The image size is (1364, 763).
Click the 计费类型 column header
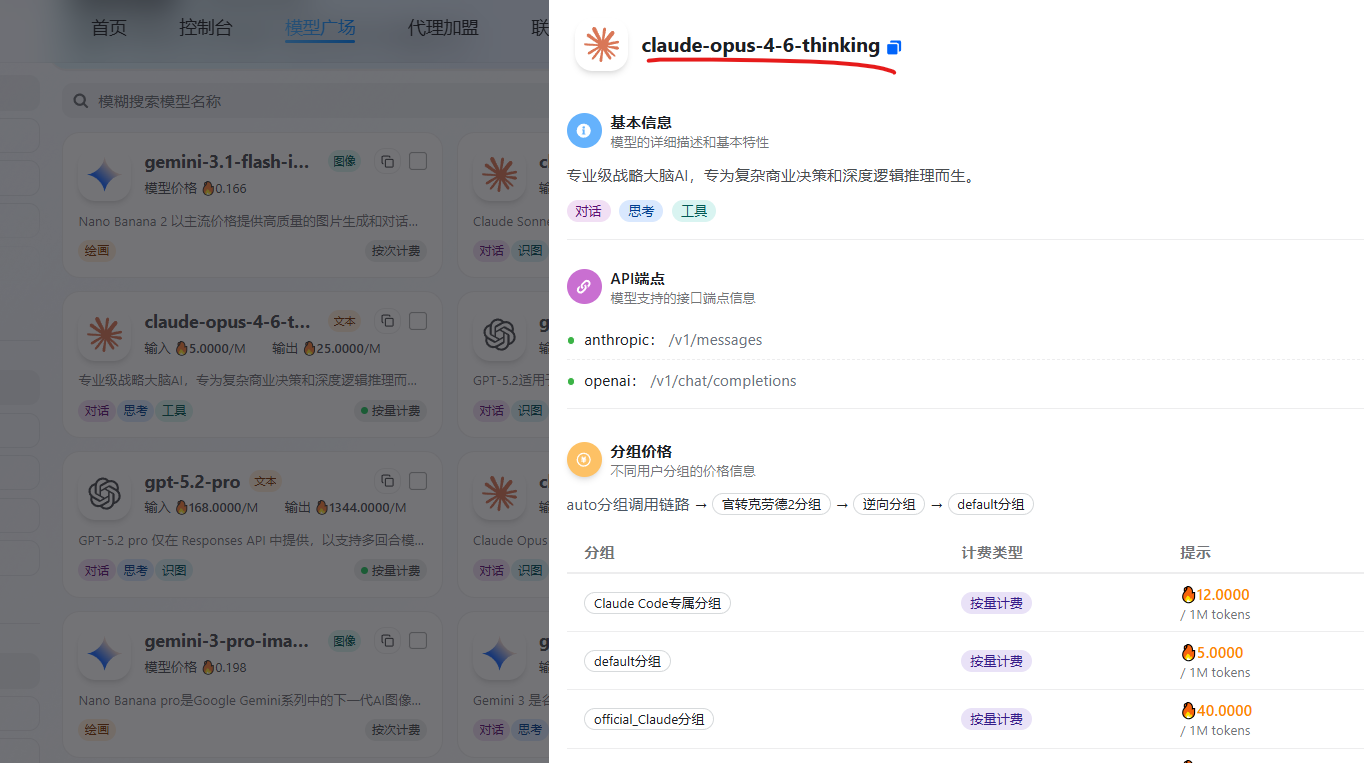click(x=992, y=552)
